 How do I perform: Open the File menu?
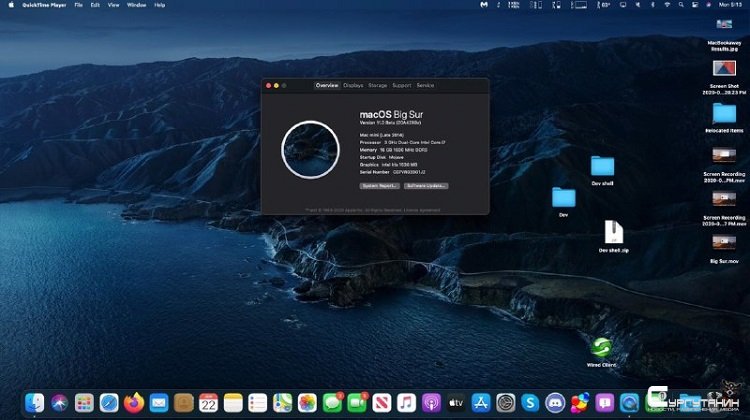[x=78, y=5]
